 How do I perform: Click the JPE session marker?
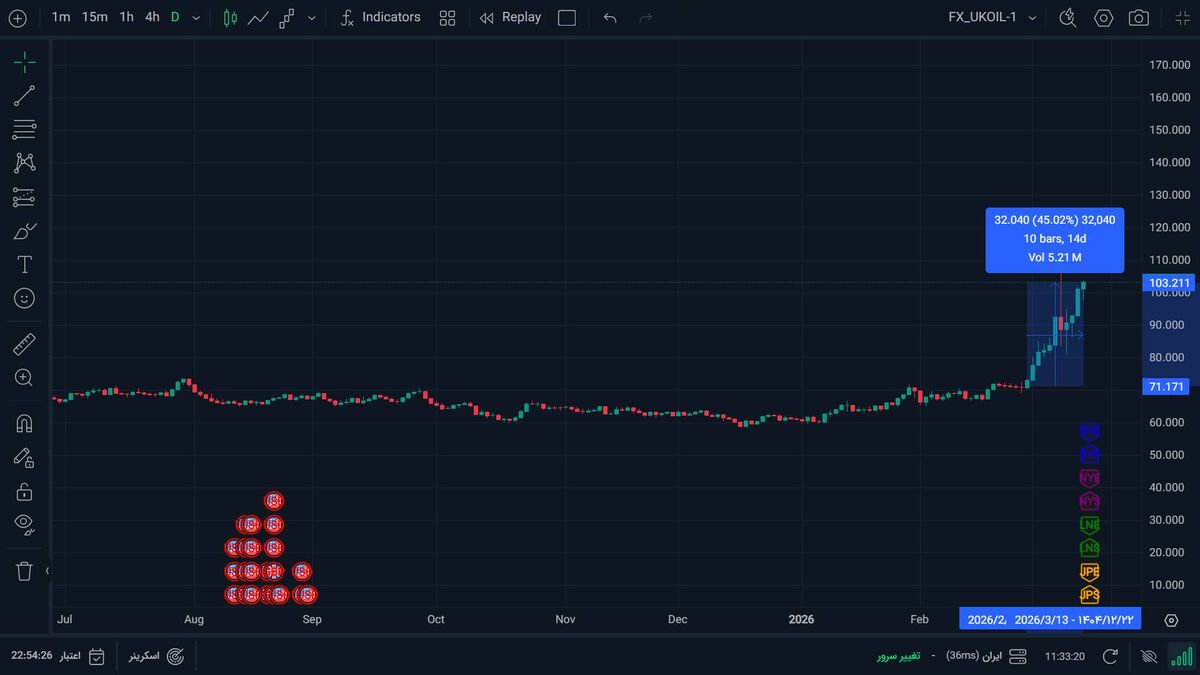[1090, 572]
